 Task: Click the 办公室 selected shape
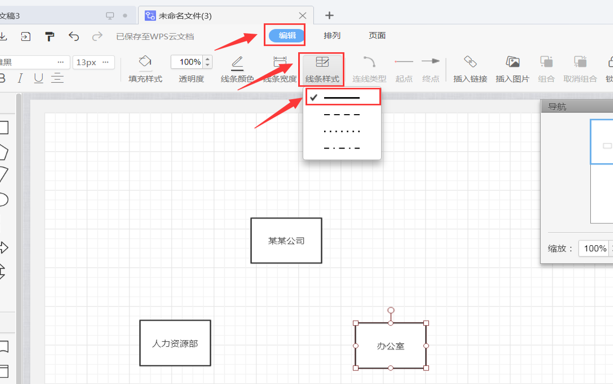click(391, 346)
